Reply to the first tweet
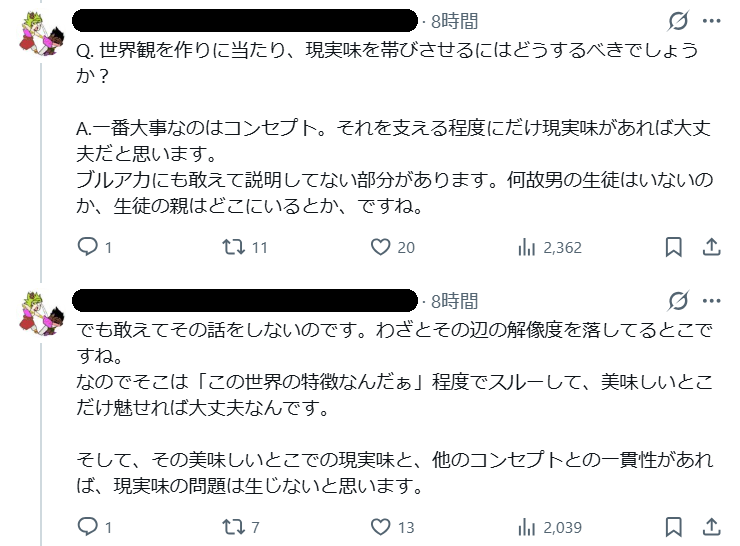This screenshot has width=740, height=546. click(88, 247)
